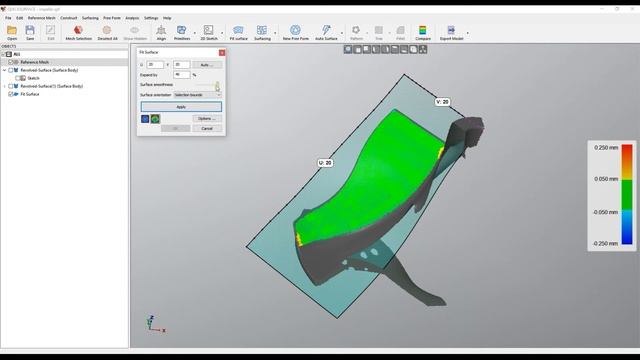
Task: Click the Apply button in Fit Surface
Action: point(181,107)
